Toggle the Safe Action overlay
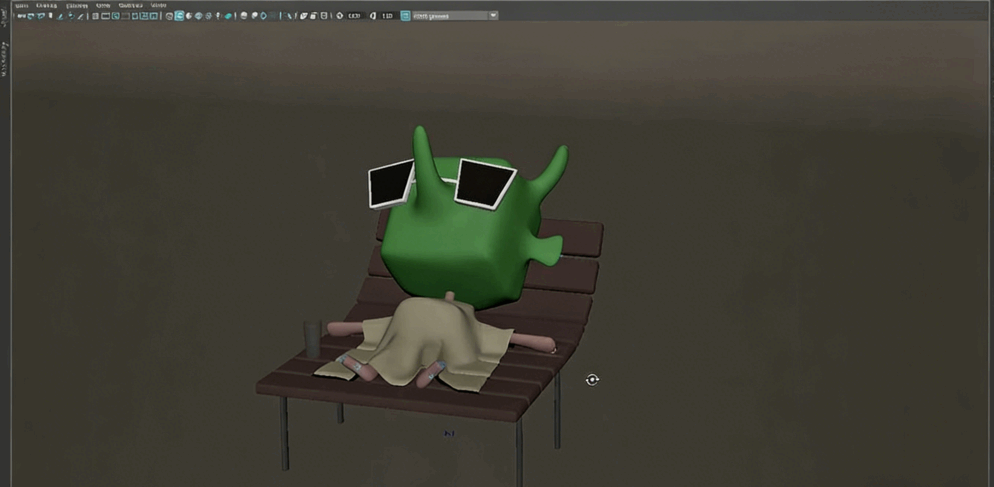The width and height of the screenshot is (994, 487). point(144,16)
